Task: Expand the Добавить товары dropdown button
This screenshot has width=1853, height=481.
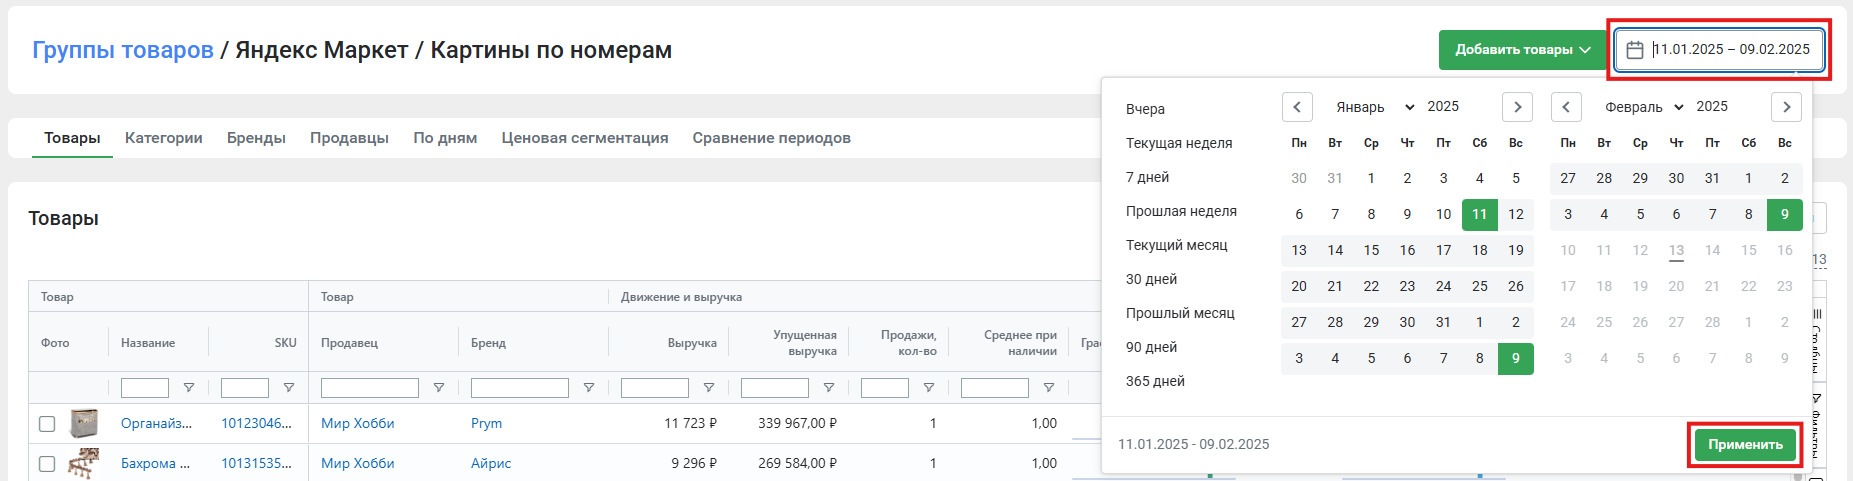Action: (x=1522, y=50)
